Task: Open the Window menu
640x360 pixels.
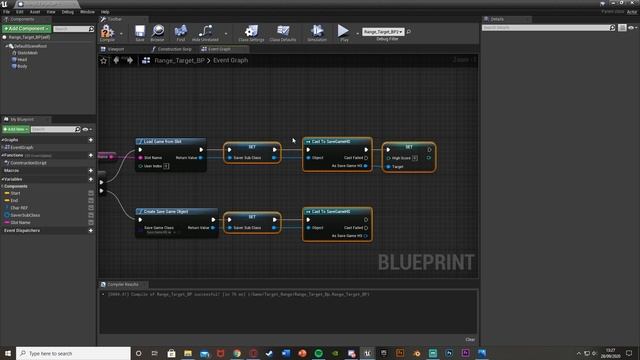Action: coord(87,12)
